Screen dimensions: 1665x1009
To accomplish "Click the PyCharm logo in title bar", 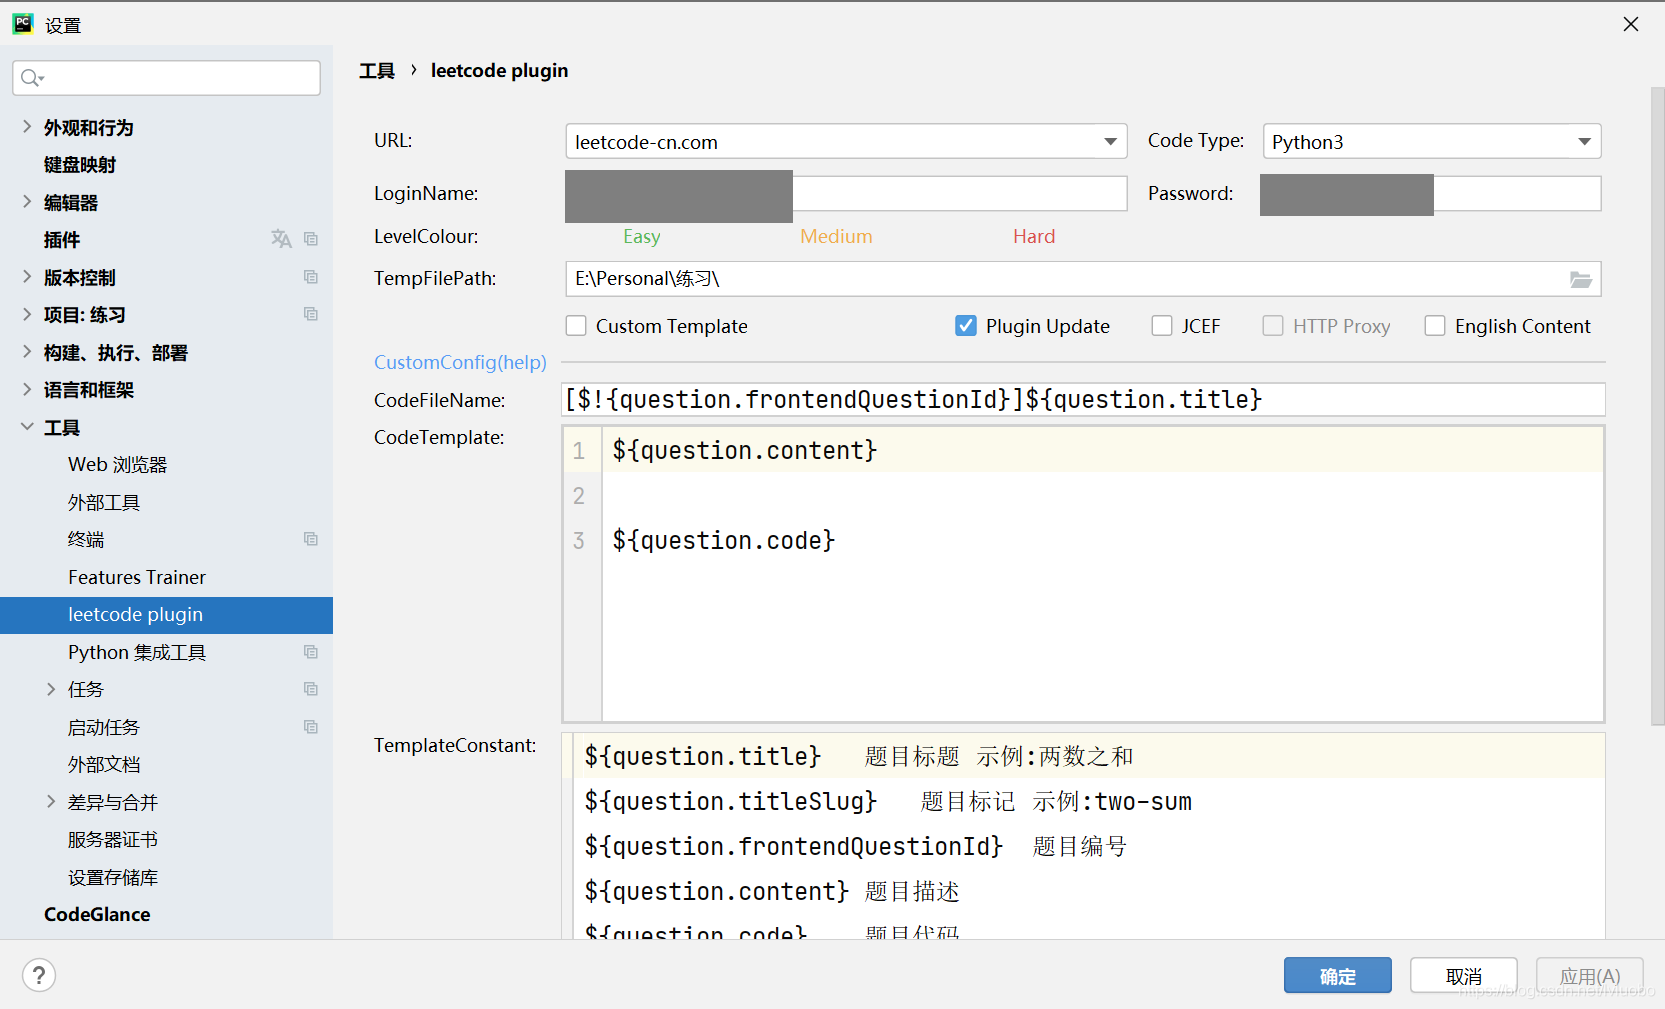I will (22, 24).
